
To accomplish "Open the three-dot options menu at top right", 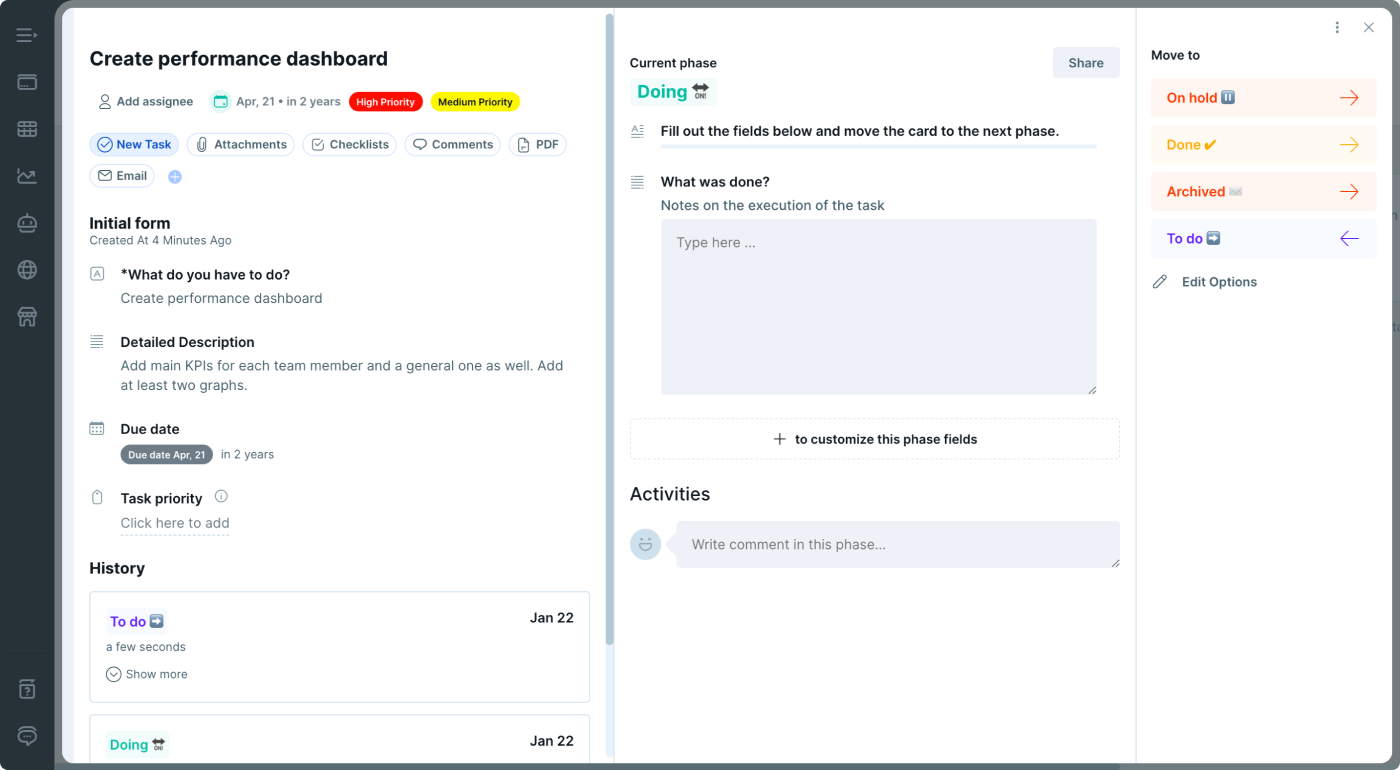I will [1337, 27].
